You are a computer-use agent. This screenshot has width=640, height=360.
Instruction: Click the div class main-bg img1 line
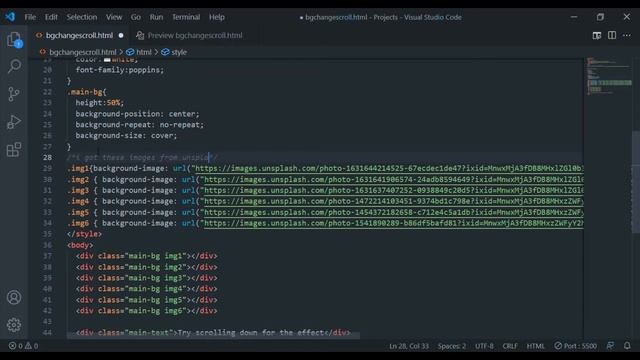pyautogui.click(x=147, y=256)
